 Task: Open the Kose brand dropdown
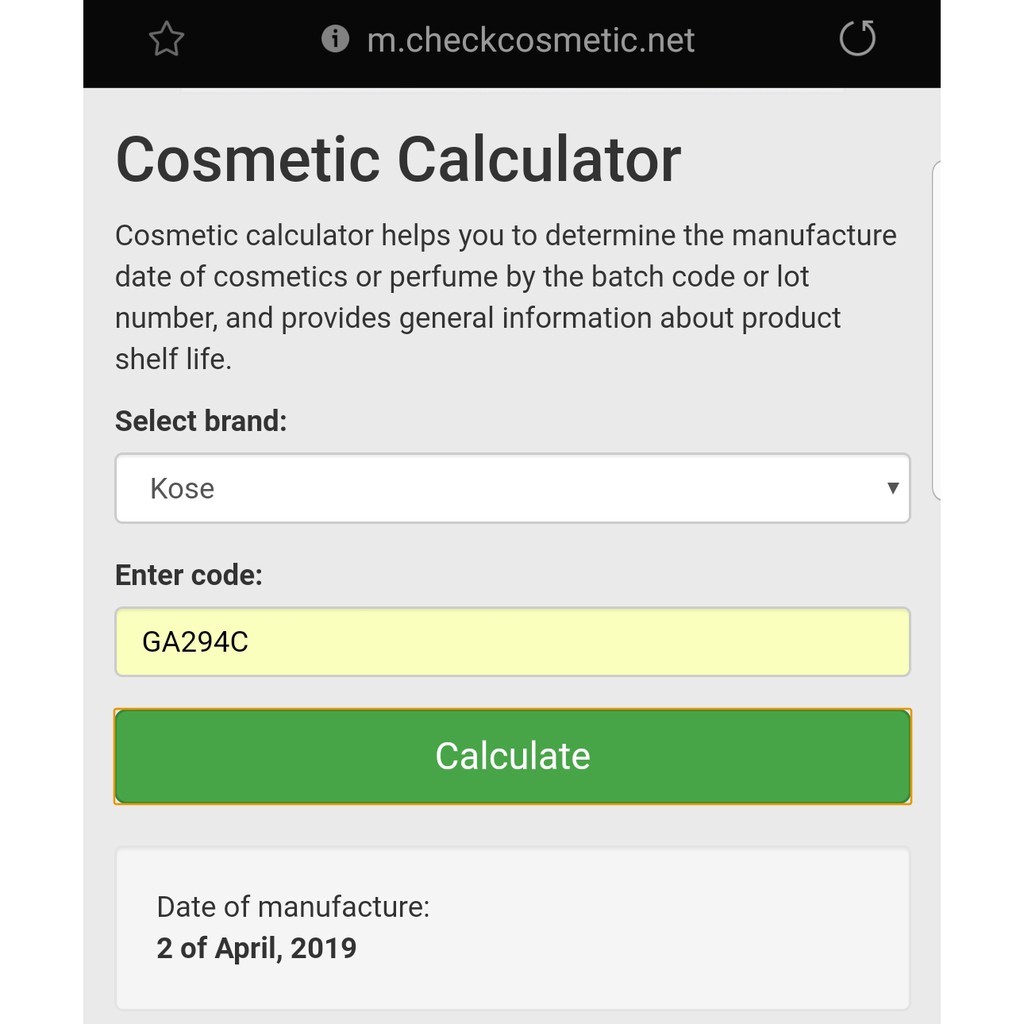click(512, 488)
